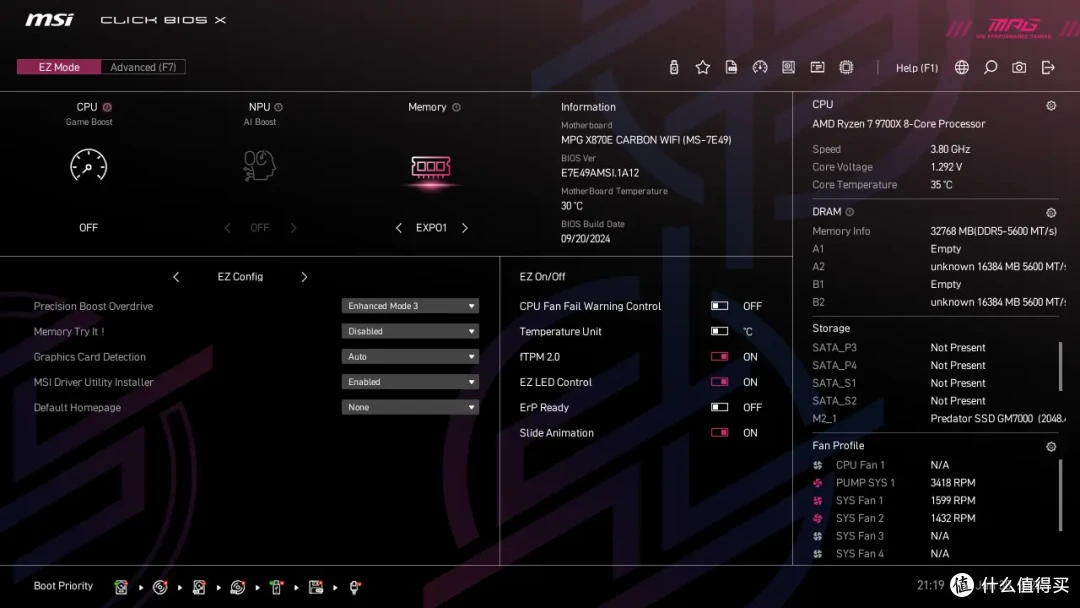Select the network cable boot device icon
1080x608 pixels.
pyautogui.click(x=354, y=587)
